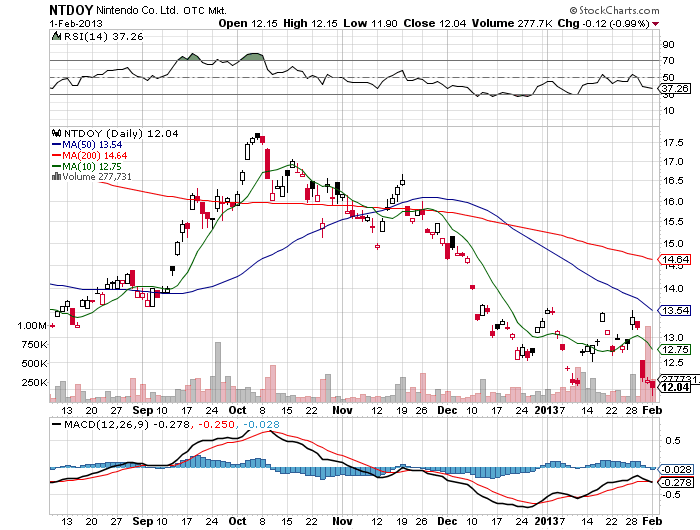Image resolution: width=700 pixels, height=530 pixels.
Task: Click the red -0.250 MACD signal value
Action: [x=216, y=424]
